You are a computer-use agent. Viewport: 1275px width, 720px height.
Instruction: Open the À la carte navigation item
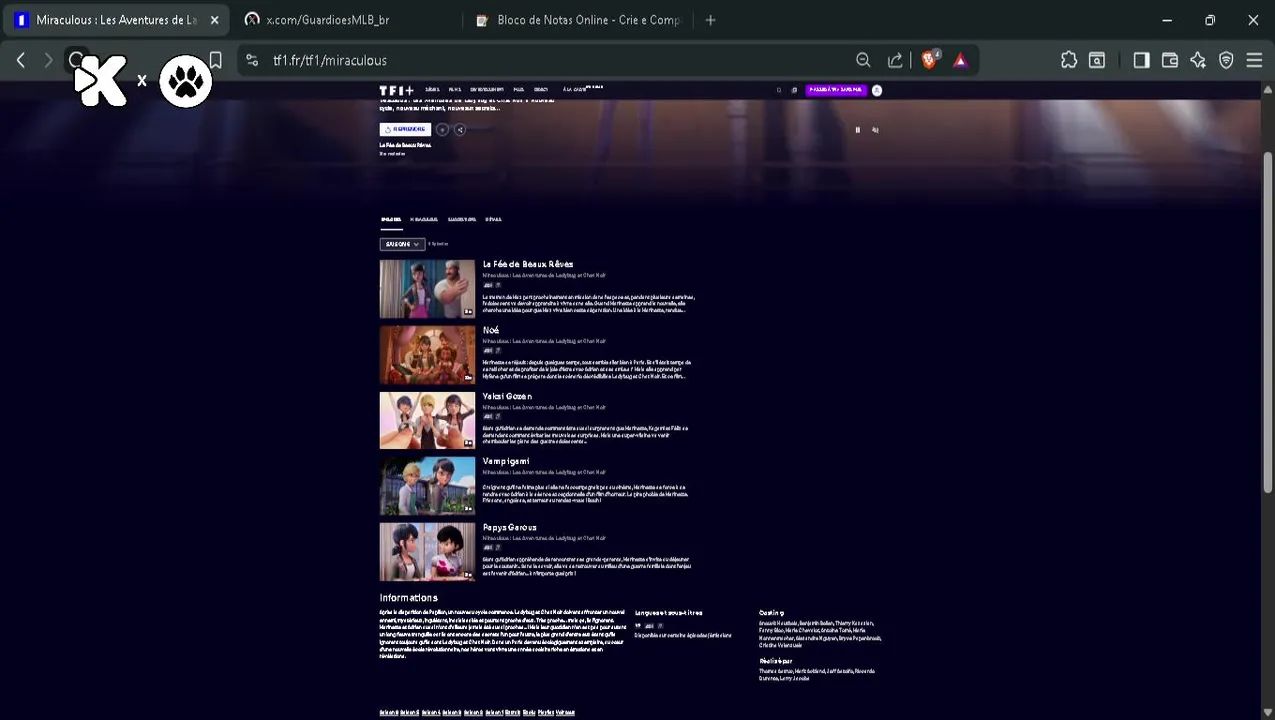pyautogui.click(x=574, y=90)
